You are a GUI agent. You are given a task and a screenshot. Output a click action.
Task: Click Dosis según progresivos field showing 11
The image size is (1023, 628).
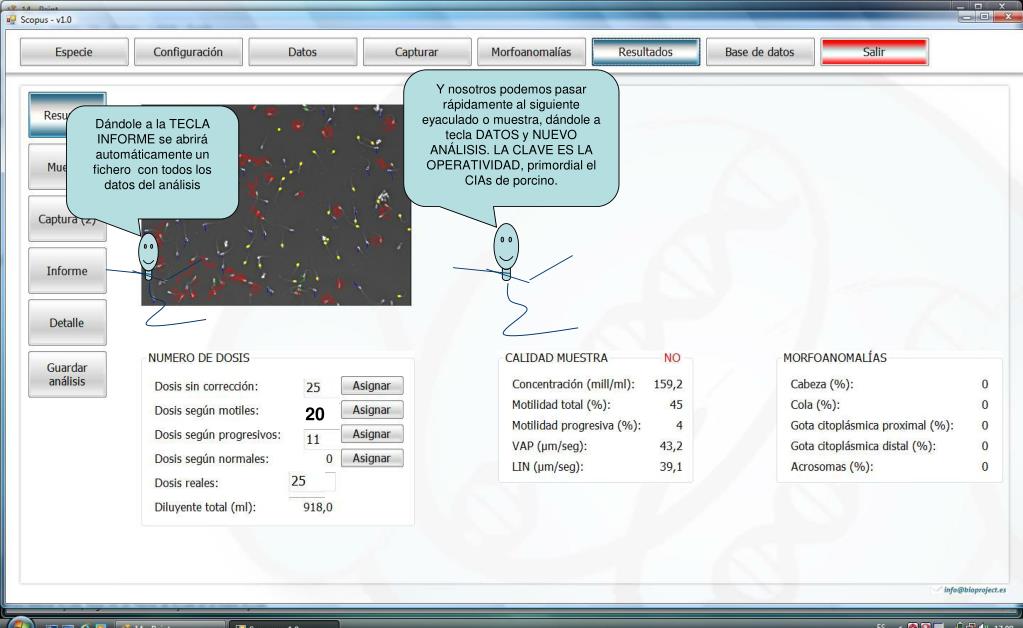tap(320, 439)
